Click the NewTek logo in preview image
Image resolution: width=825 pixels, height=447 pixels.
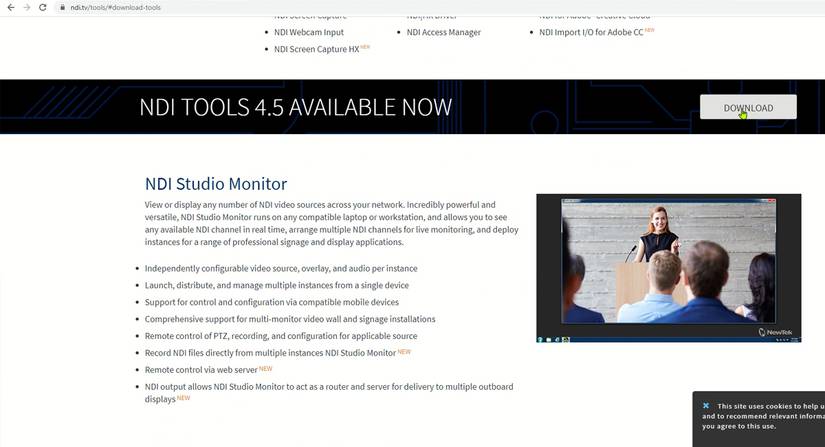tap(775, 332)
